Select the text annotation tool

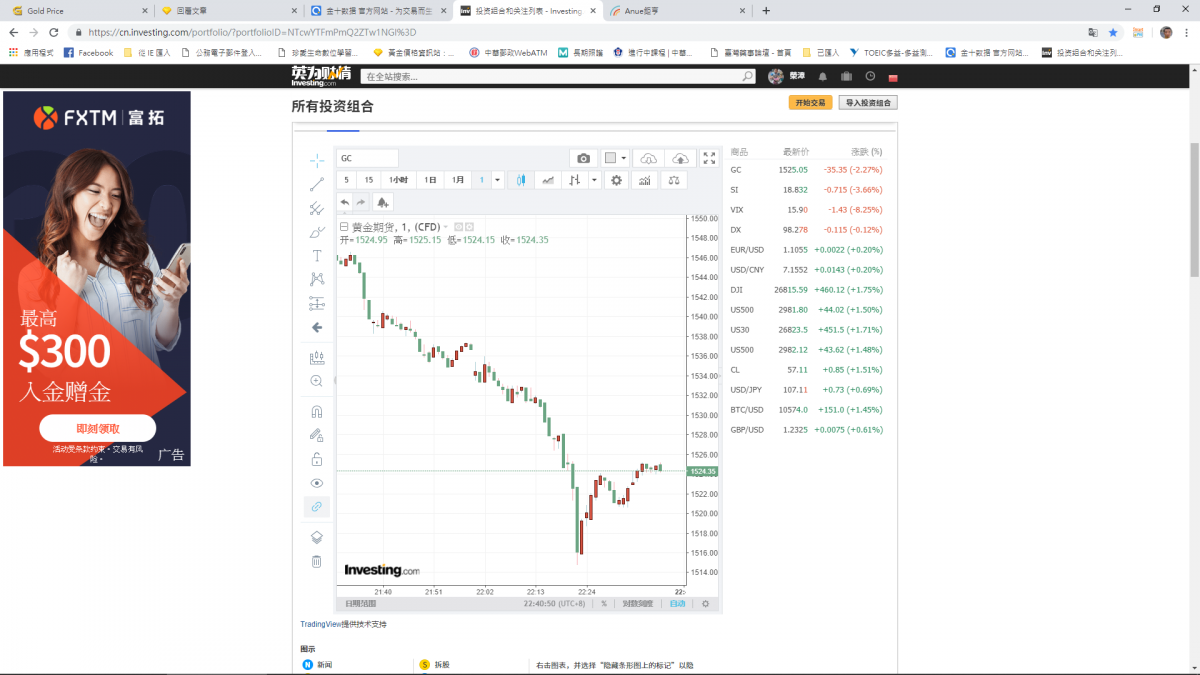pos(316,256)
